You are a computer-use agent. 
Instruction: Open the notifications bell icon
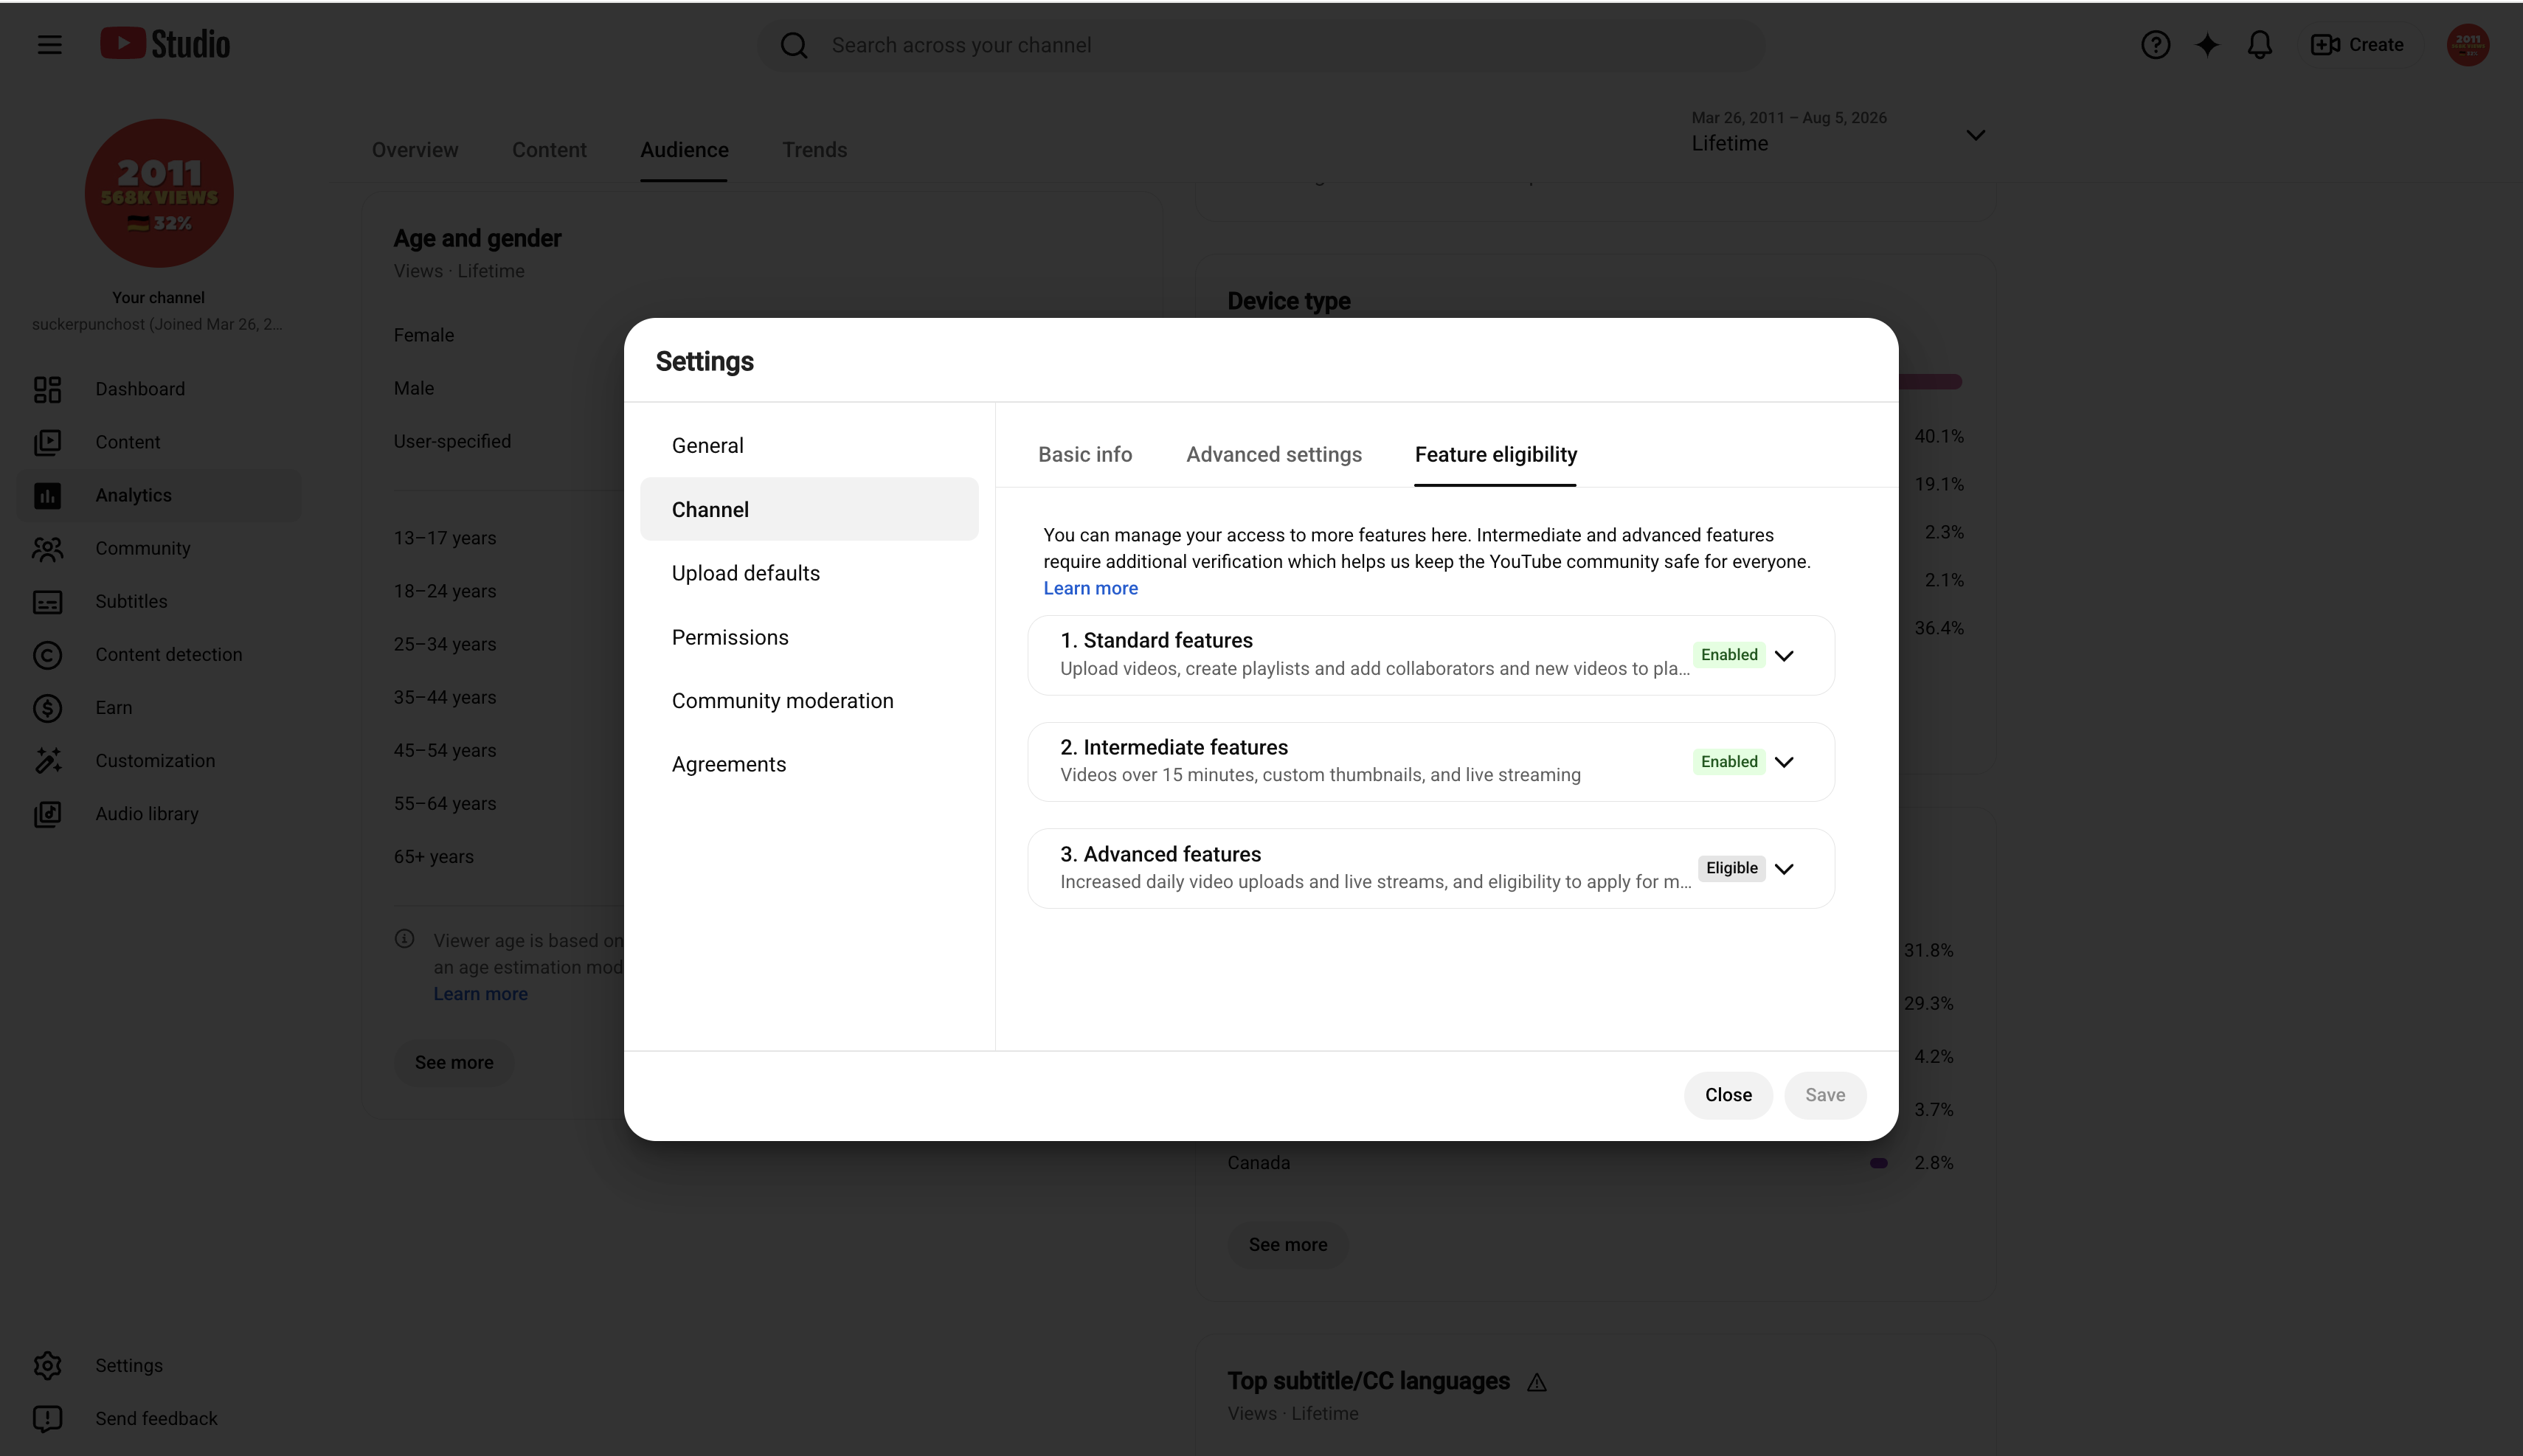2260,45
